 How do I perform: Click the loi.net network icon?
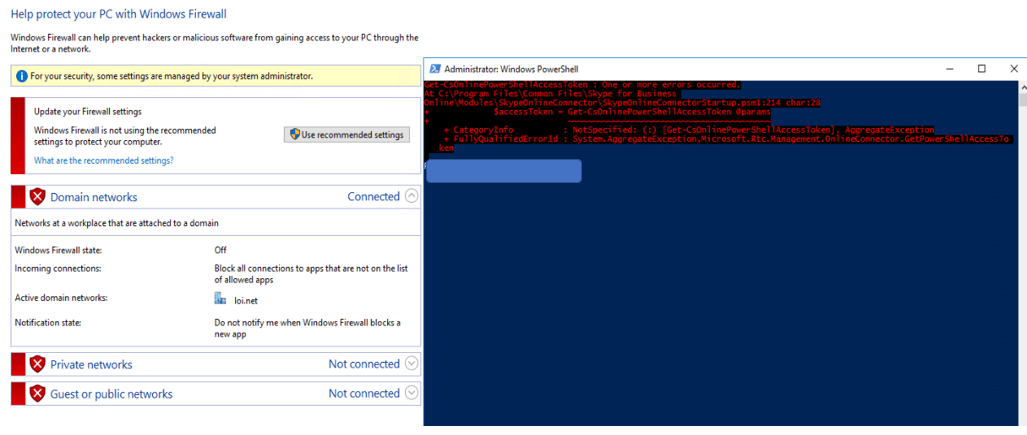tap(221, 298)
